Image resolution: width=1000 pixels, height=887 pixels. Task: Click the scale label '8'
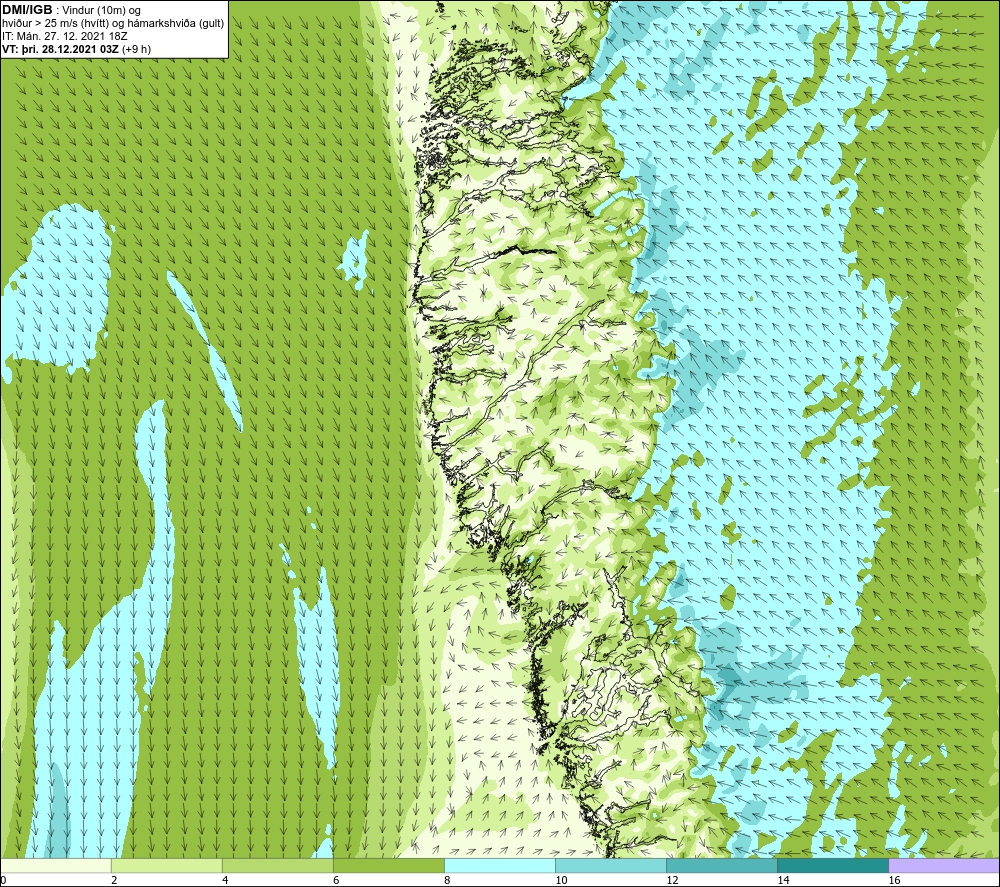(x=447, y=880)
